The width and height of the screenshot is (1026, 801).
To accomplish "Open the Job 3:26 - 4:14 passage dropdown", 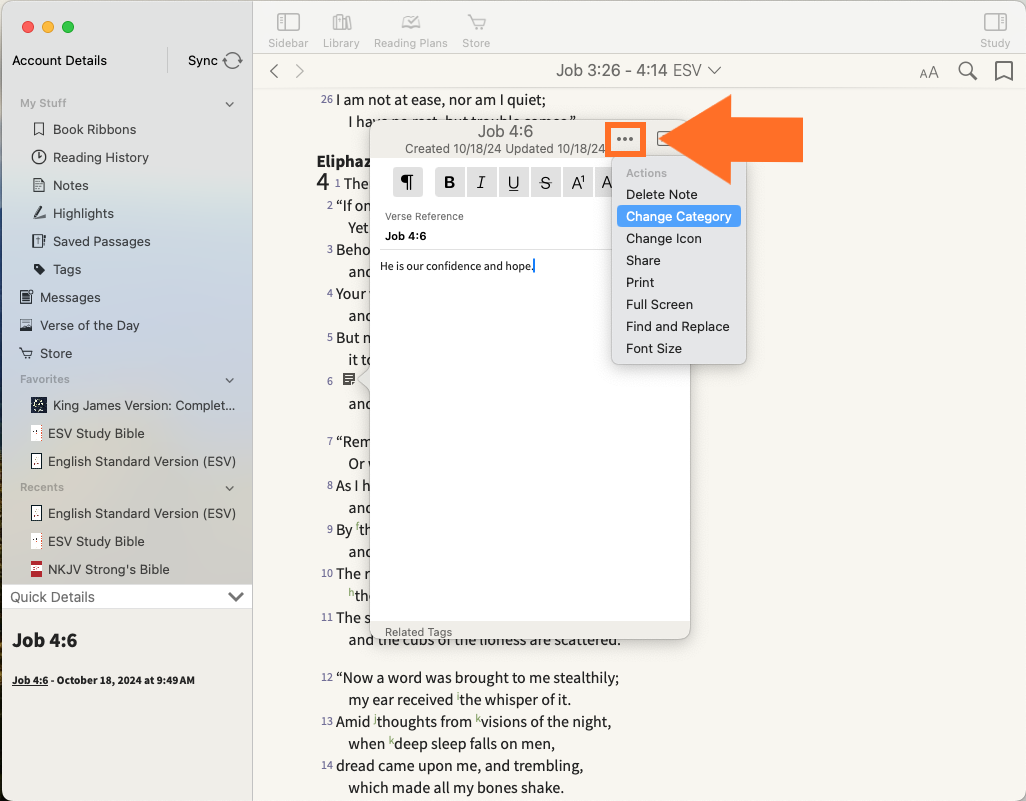I will tap(639, 70).
